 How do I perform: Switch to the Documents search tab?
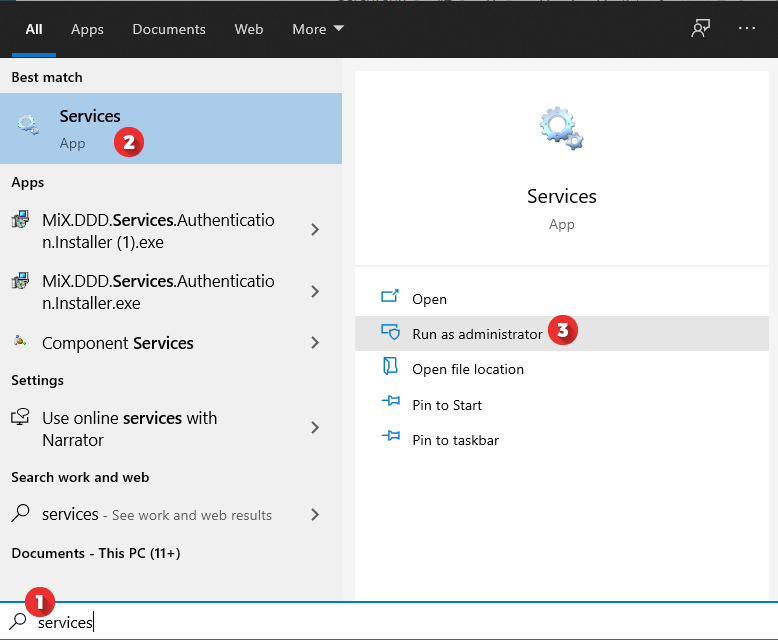(x=169, y=29)
